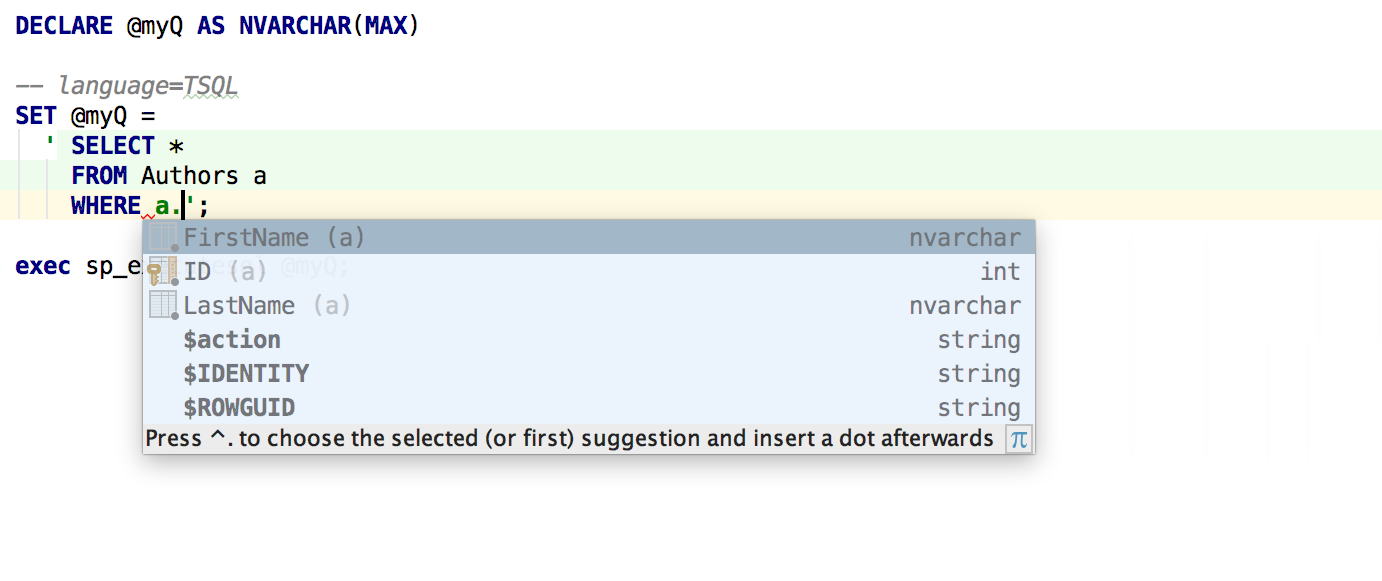Click the NVARCHAR type in declaration
The image size is (1382, 581).
(295, 26)
